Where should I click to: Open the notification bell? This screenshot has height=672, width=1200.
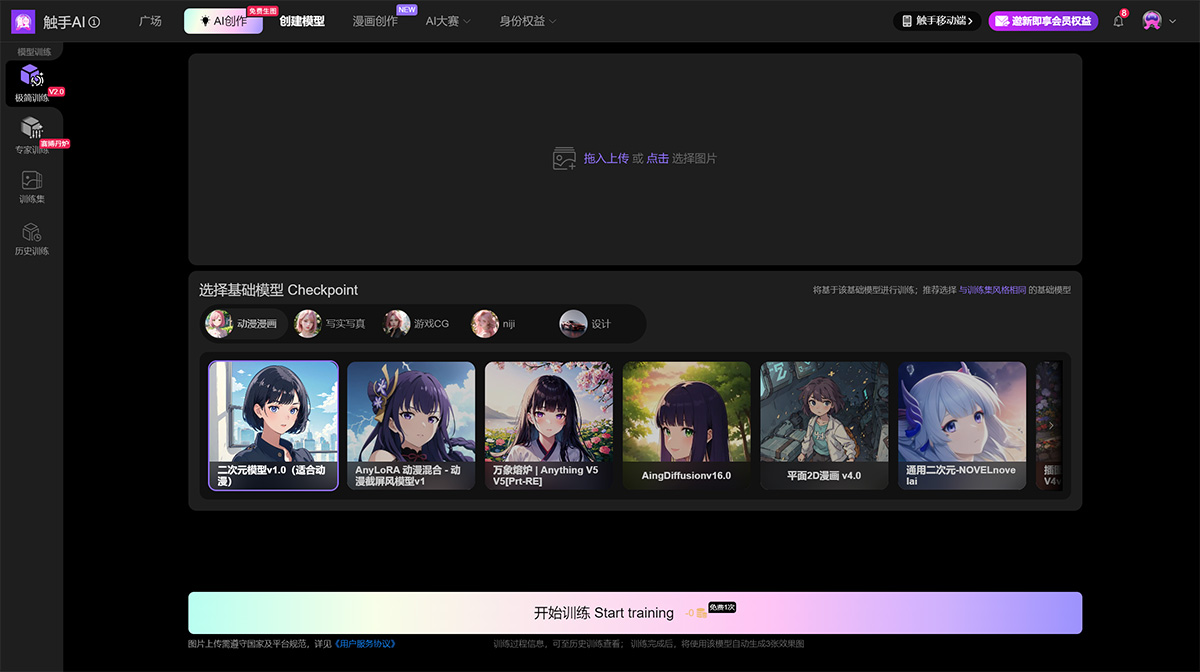point(1118,21)
